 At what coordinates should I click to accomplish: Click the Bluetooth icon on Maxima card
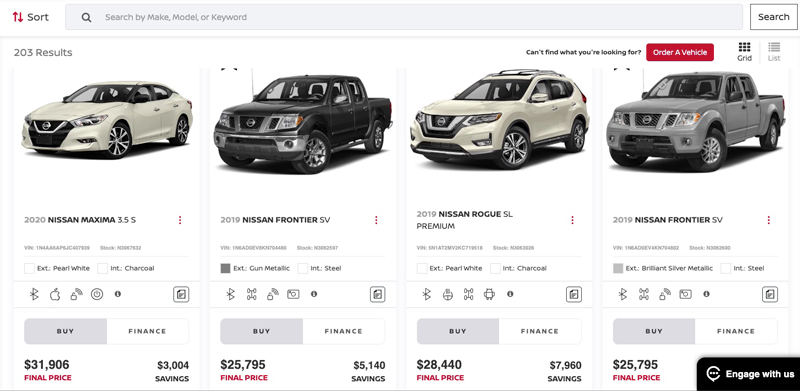pos(34,294)
